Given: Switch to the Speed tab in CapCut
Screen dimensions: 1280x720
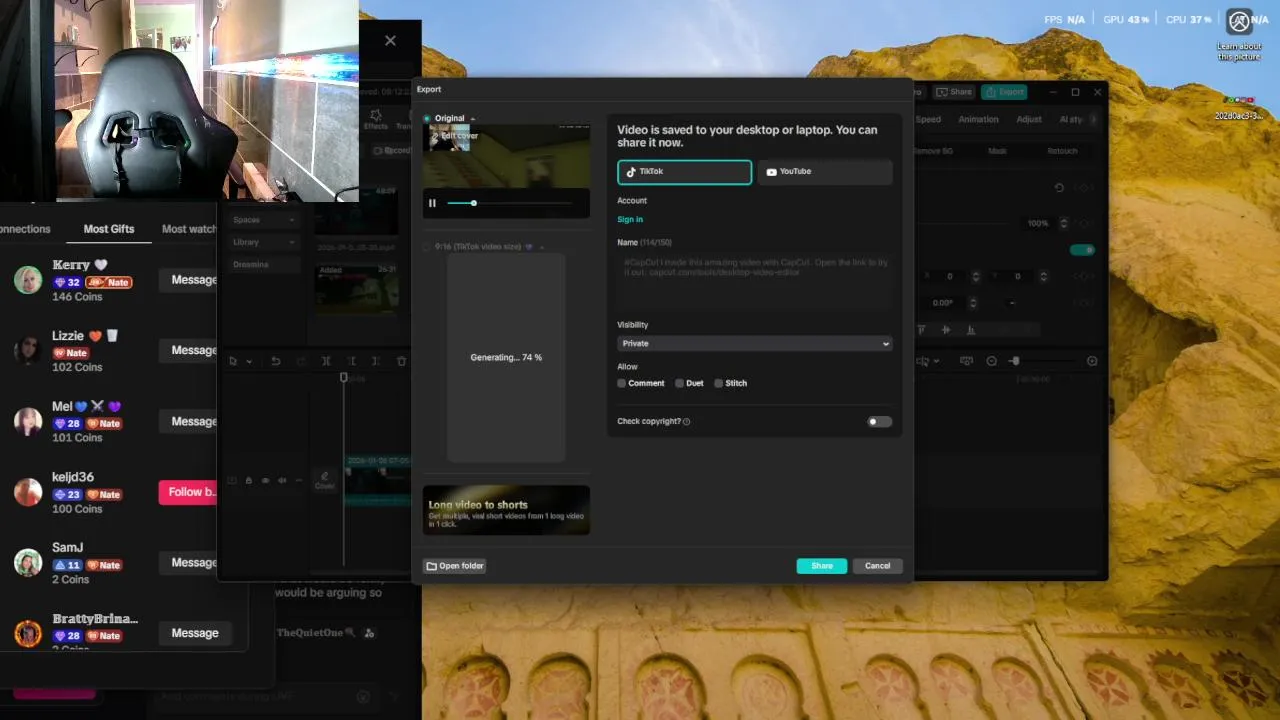Looking at the screenshot, I should (928, 119).
